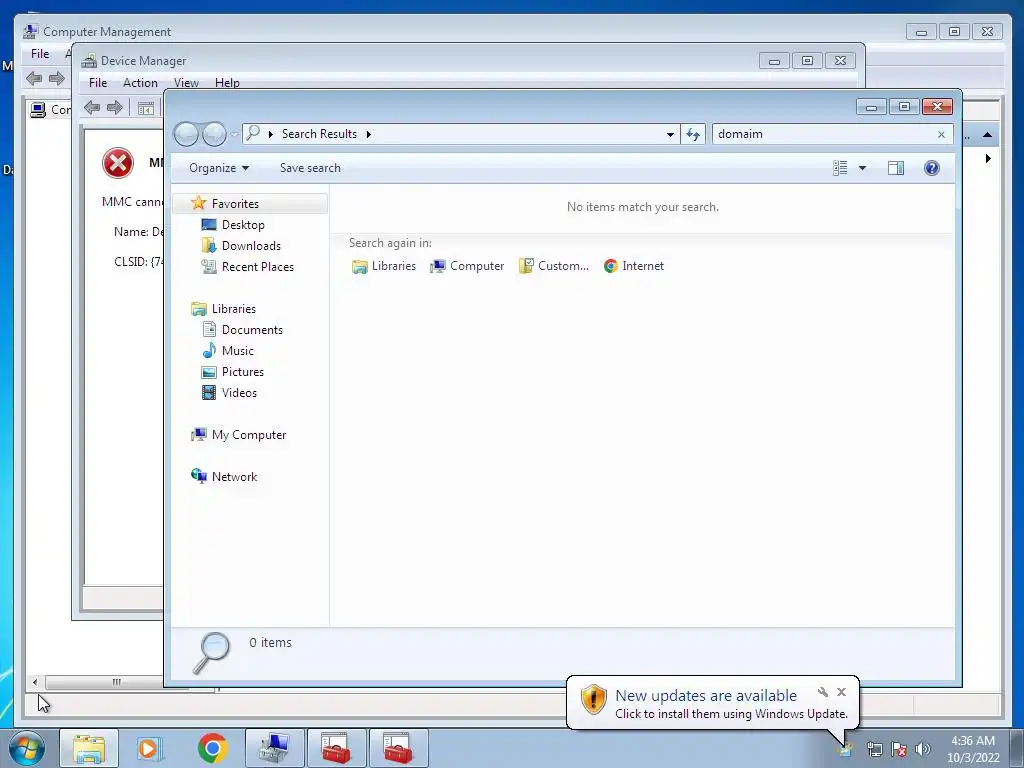Screen dimensions: 1024x768
Task: Clear the search box text
Action: point(941,135)
